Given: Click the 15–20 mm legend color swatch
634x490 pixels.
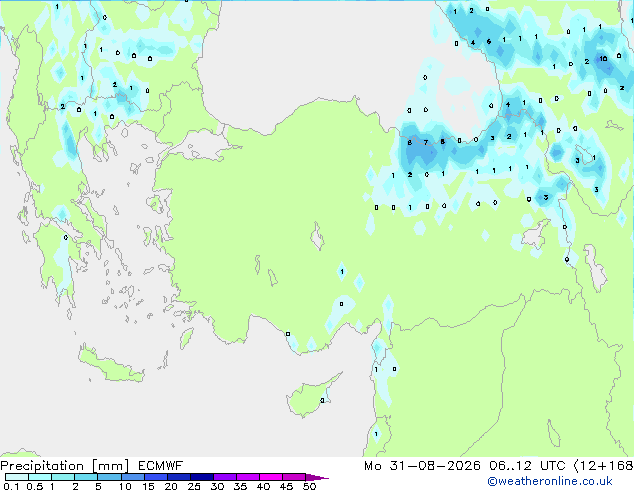Looking at the screenshot, I should pos(155,477).
